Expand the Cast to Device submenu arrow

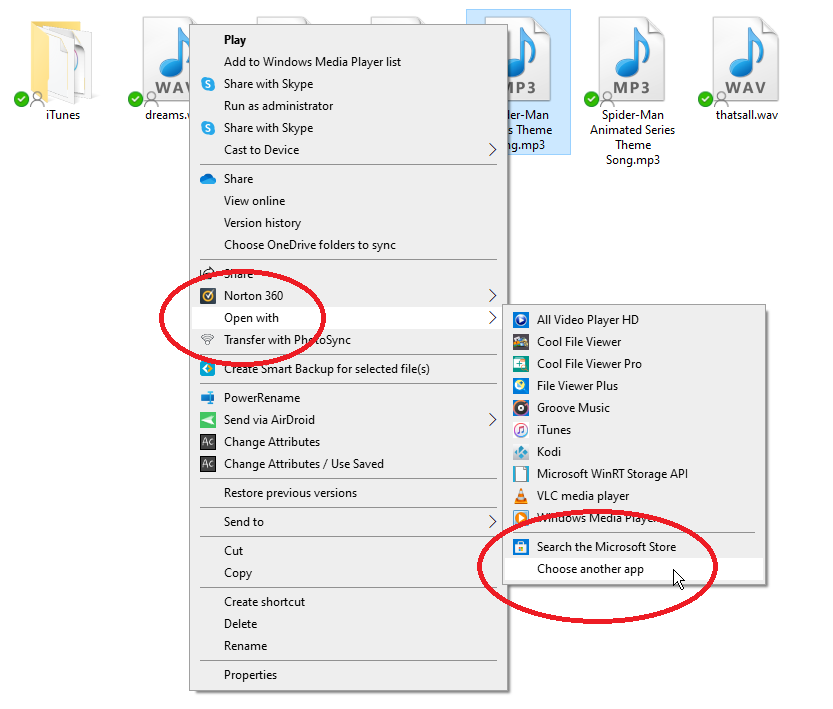tap(492, 150)
